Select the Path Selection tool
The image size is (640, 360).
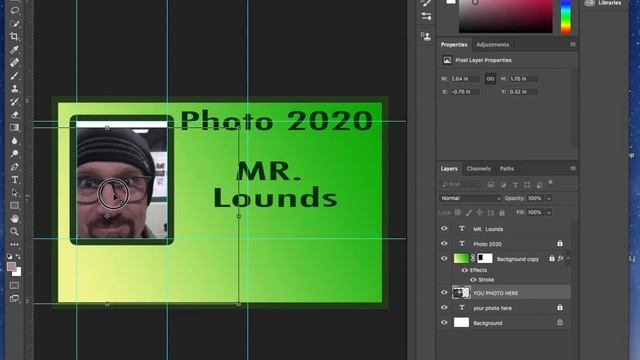click(x=15, y=193)
